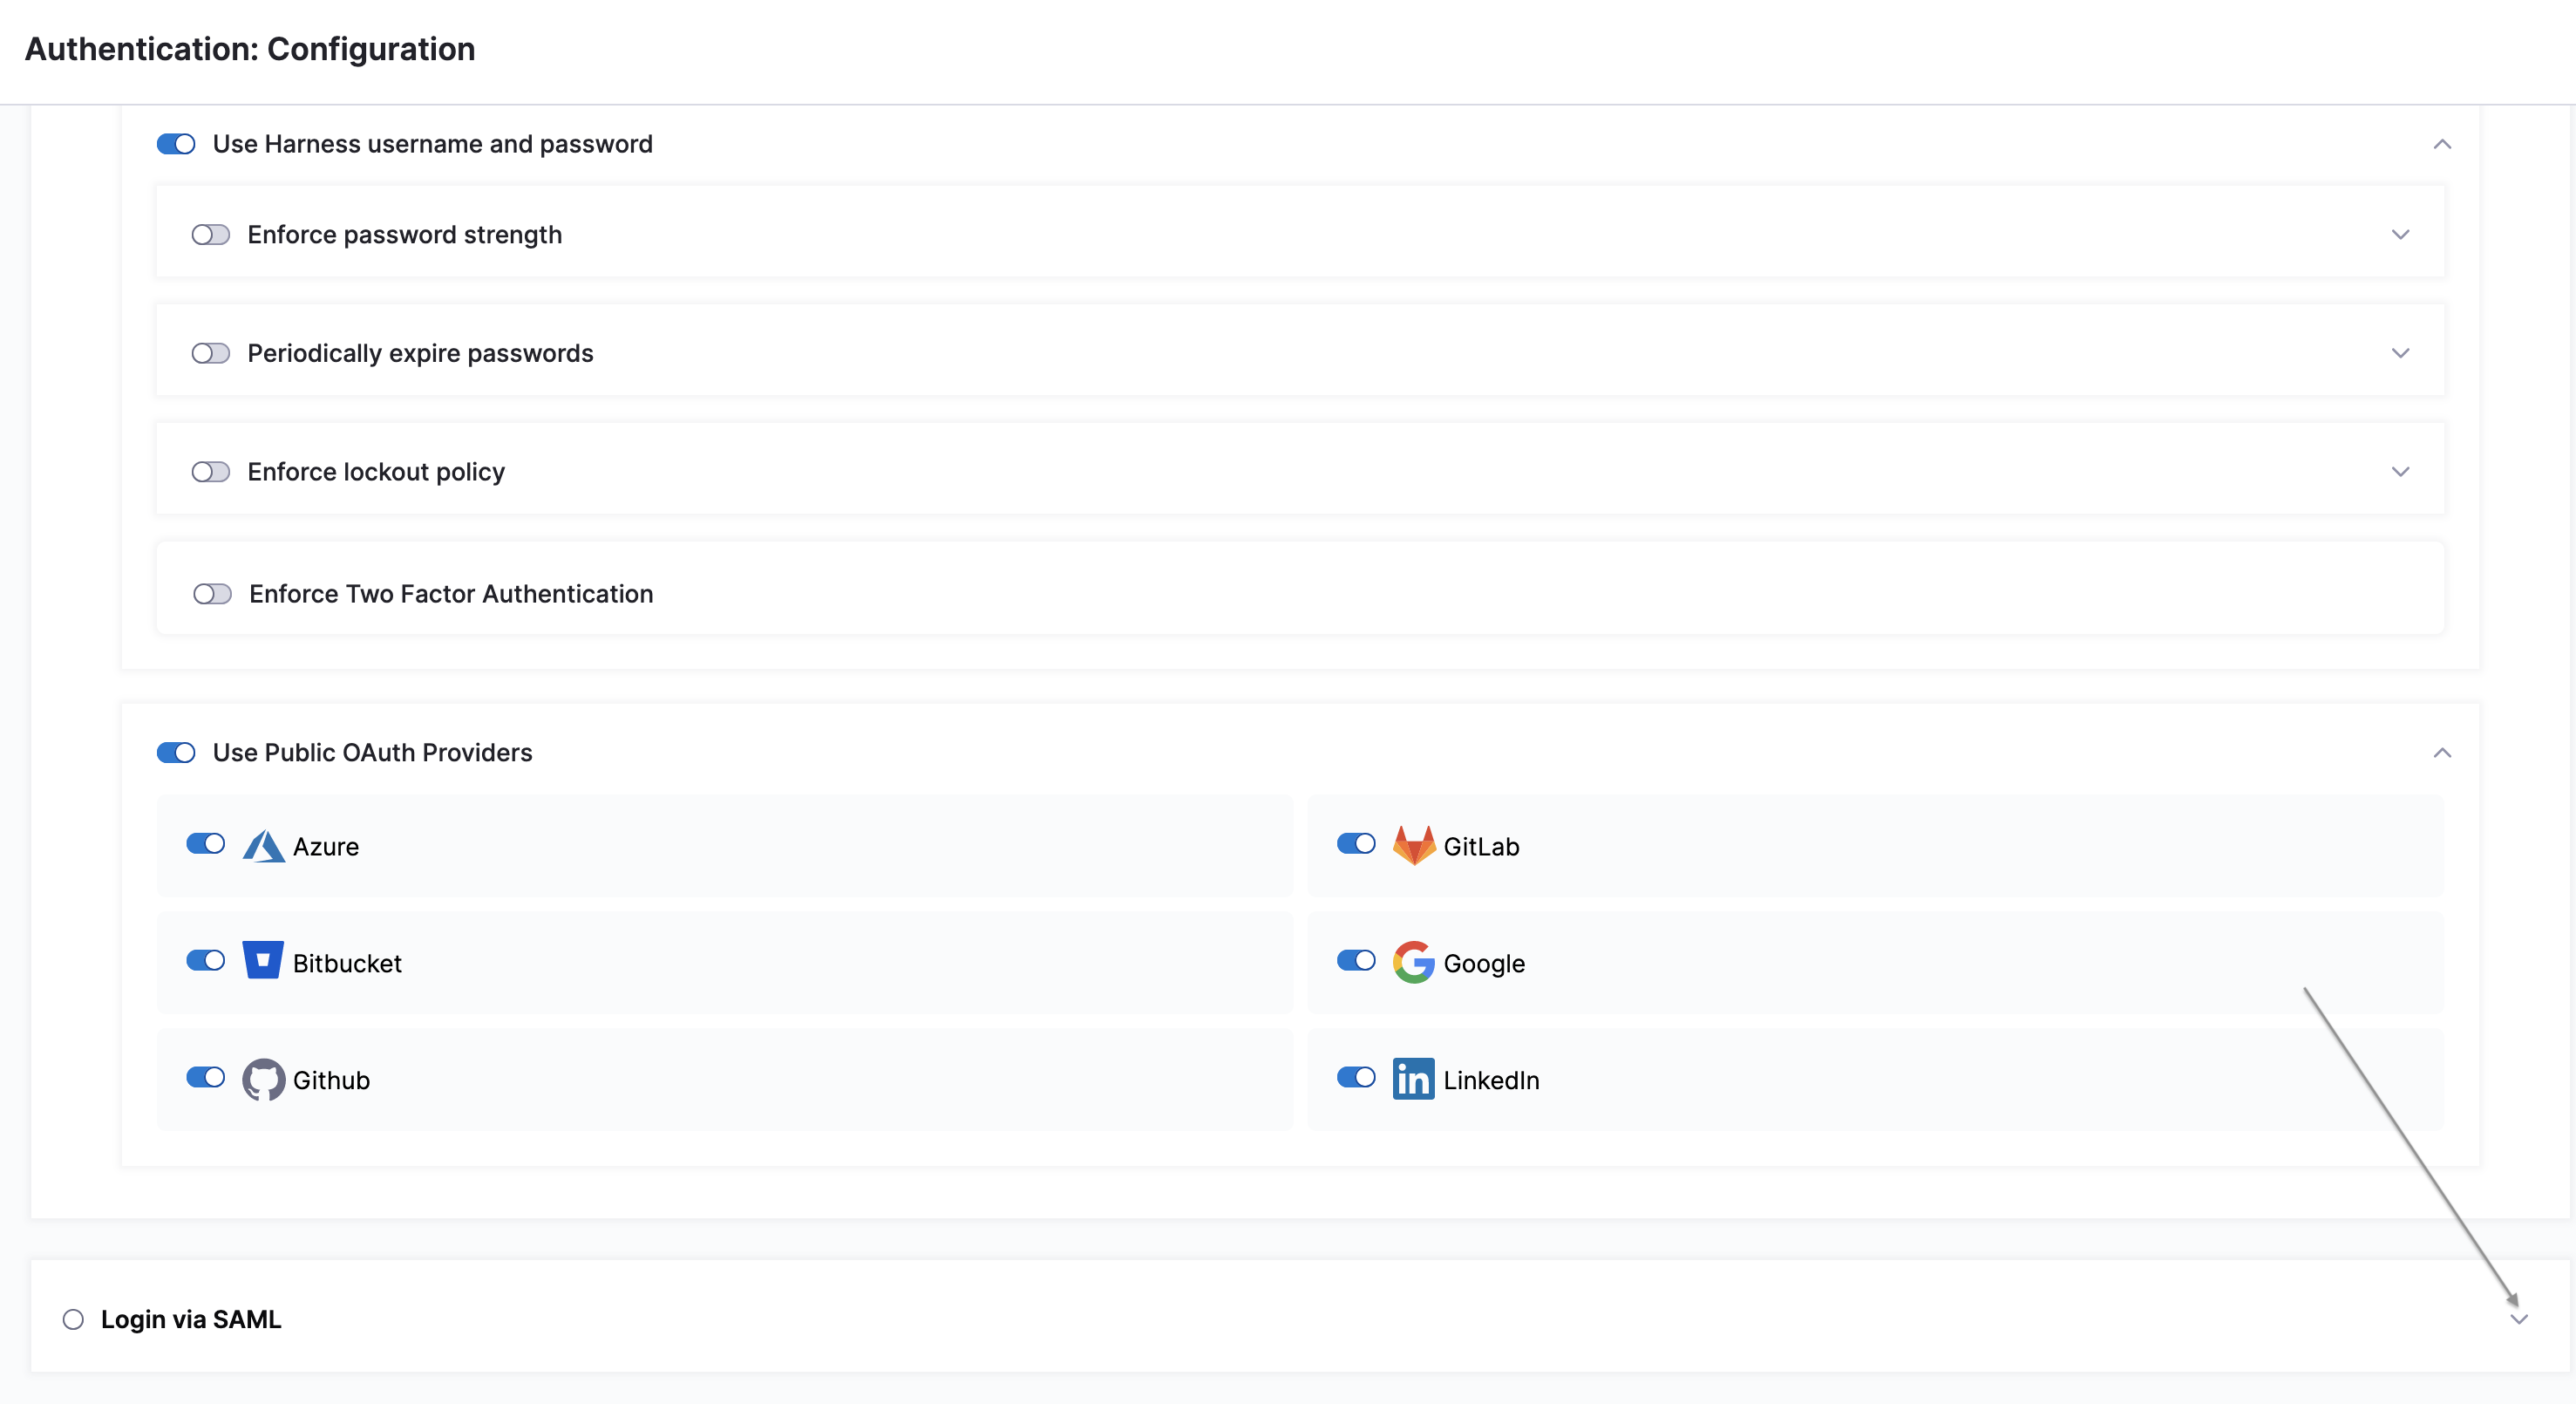Click the Bitbucket logo icon
The image size is (2576, 1404).
click(263, 961)
